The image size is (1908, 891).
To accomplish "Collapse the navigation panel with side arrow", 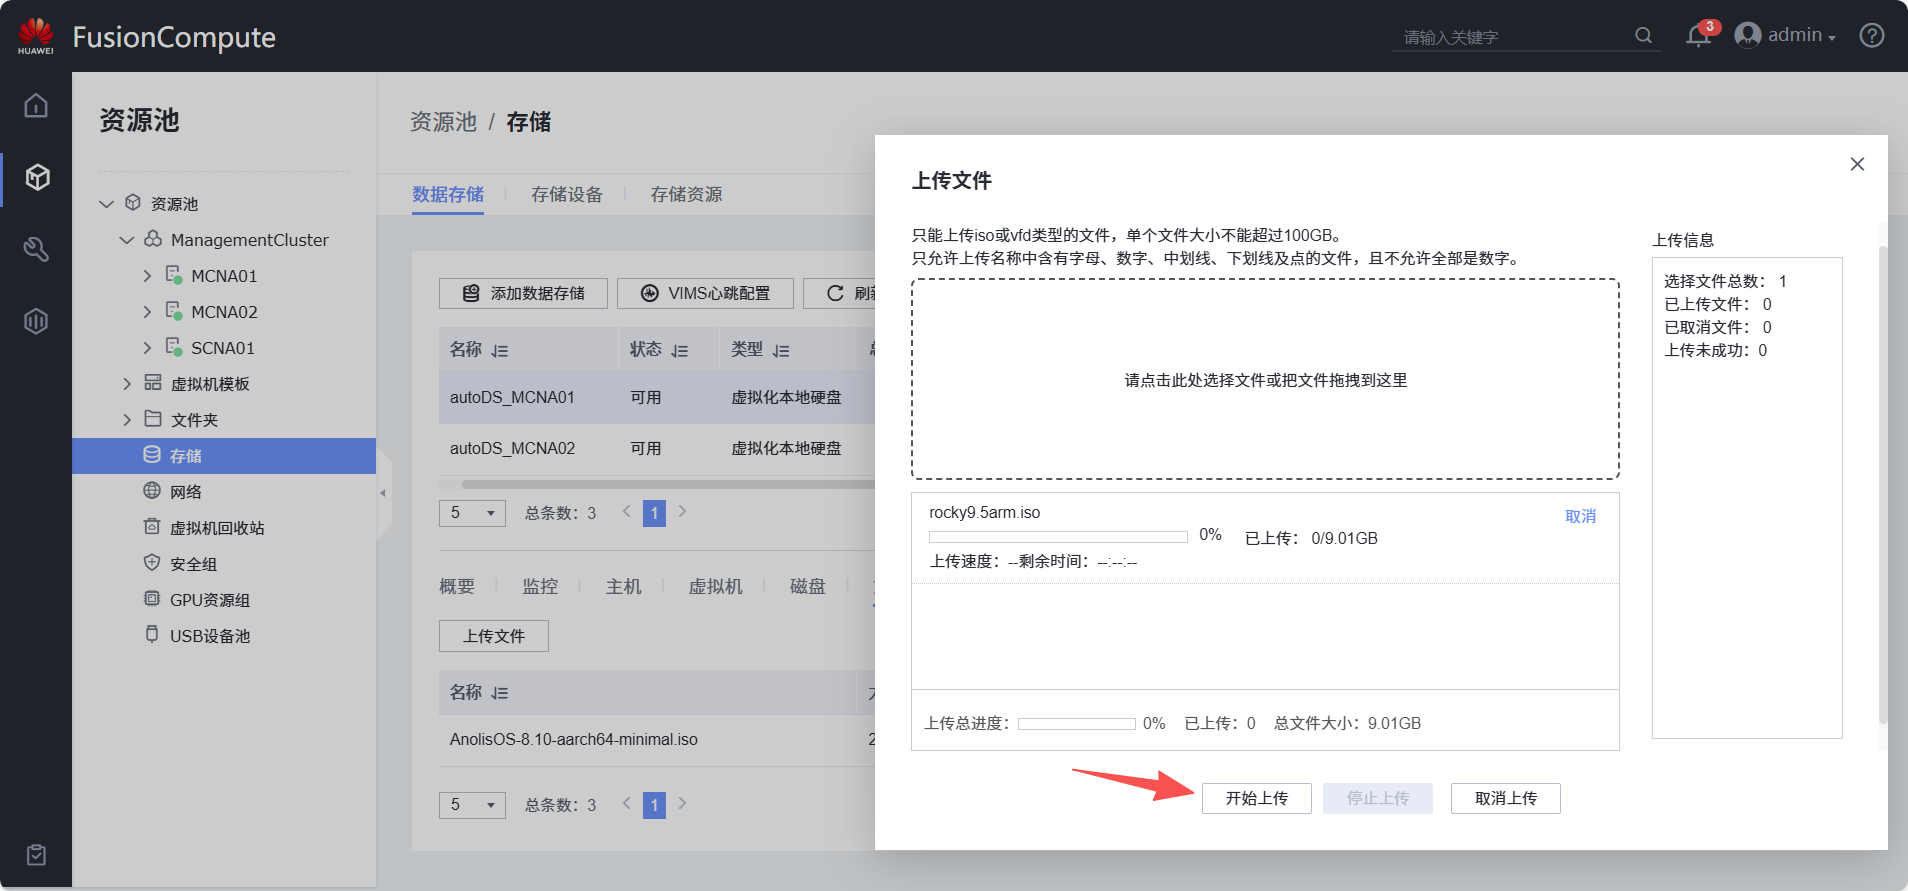I will point(383,493).
